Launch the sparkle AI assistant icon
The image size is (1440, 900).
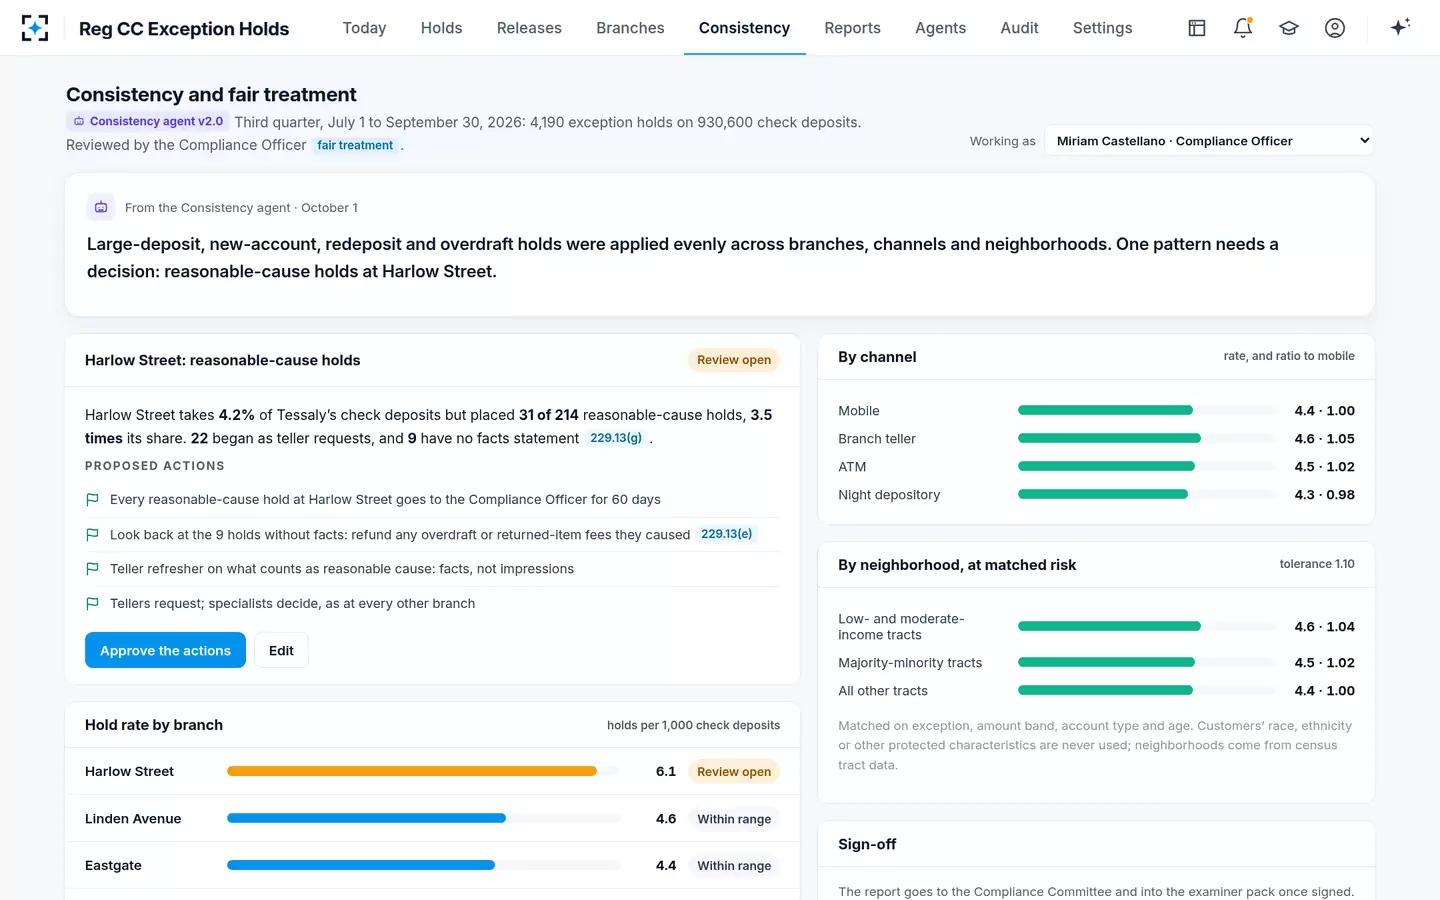(1400, 27)
